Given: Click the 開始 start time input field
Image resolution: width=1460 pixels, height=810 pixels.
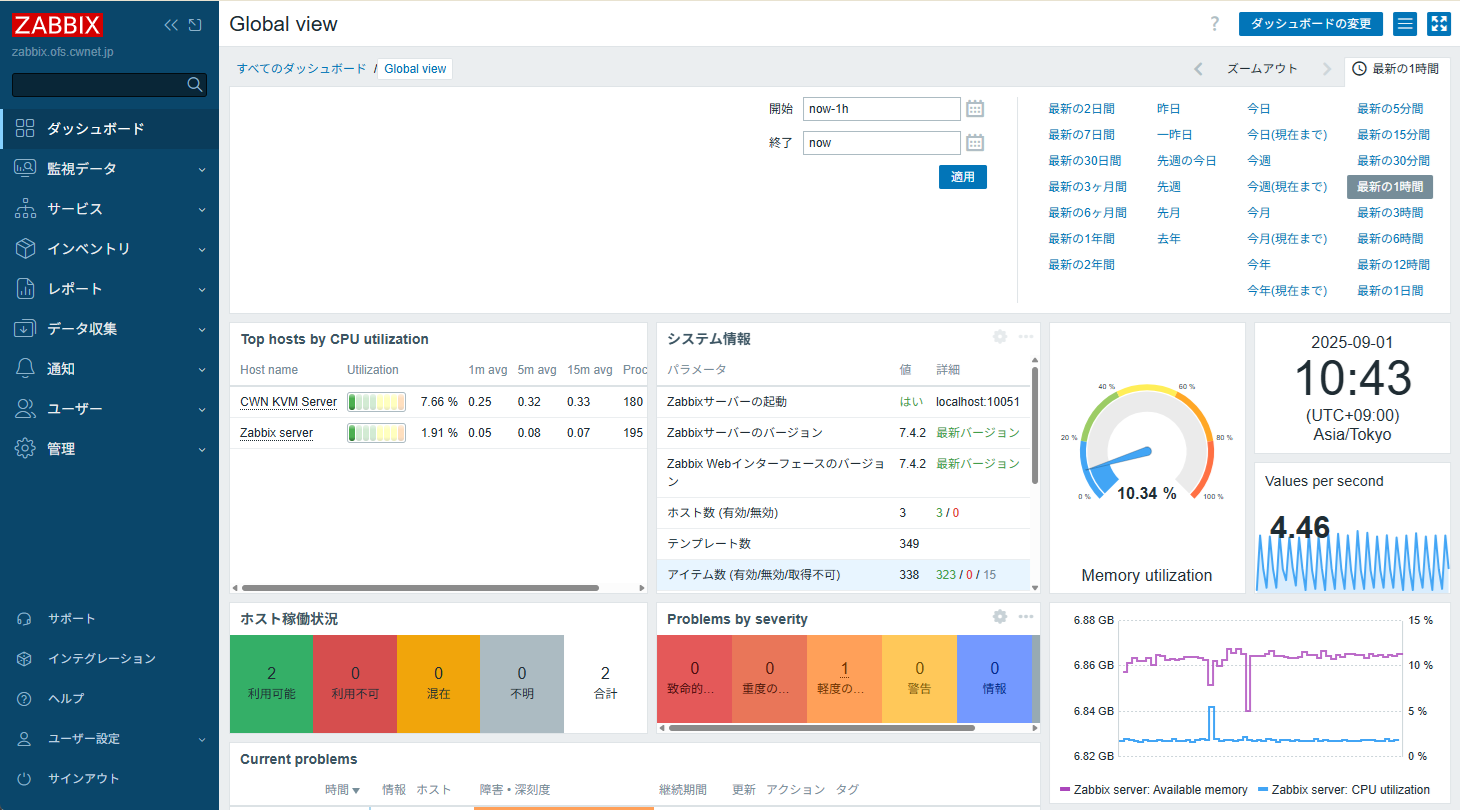Looking at the screenshot, I should 881,109.
